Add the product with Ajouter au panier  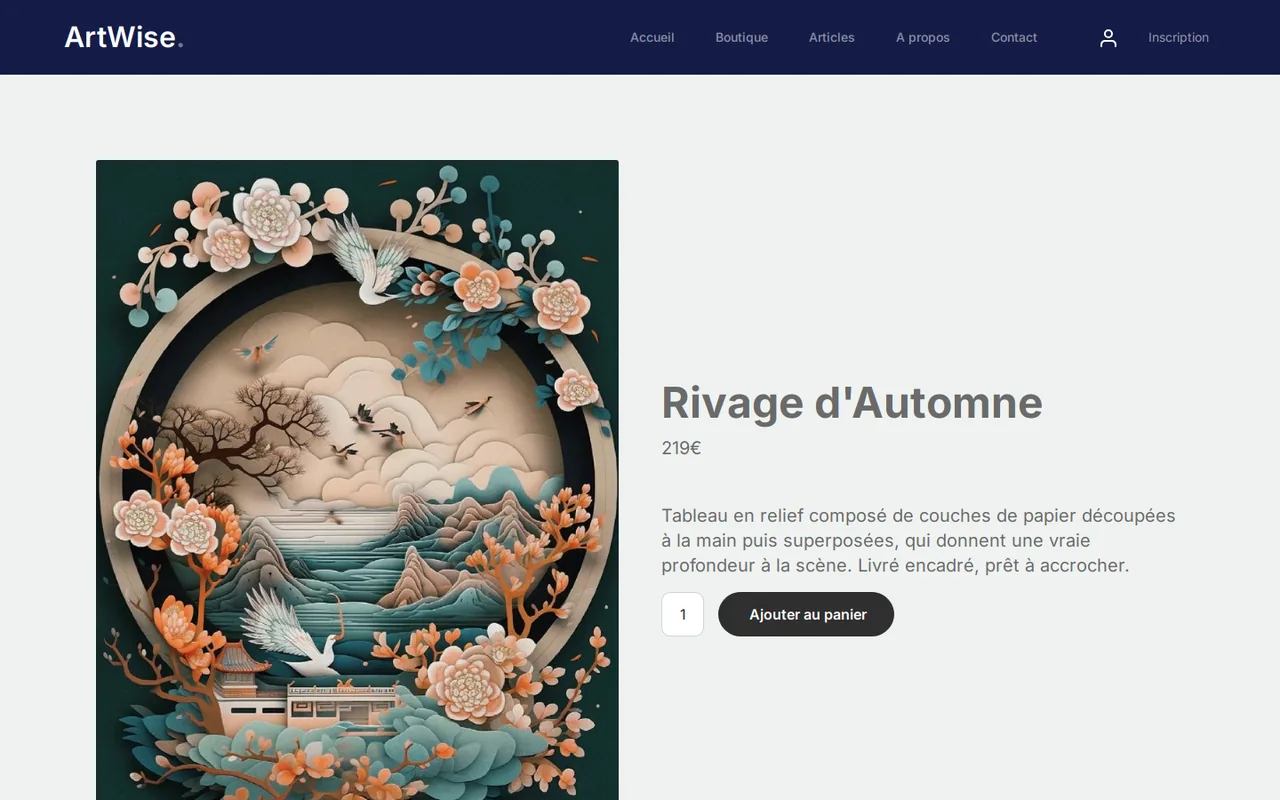(806, 614)
